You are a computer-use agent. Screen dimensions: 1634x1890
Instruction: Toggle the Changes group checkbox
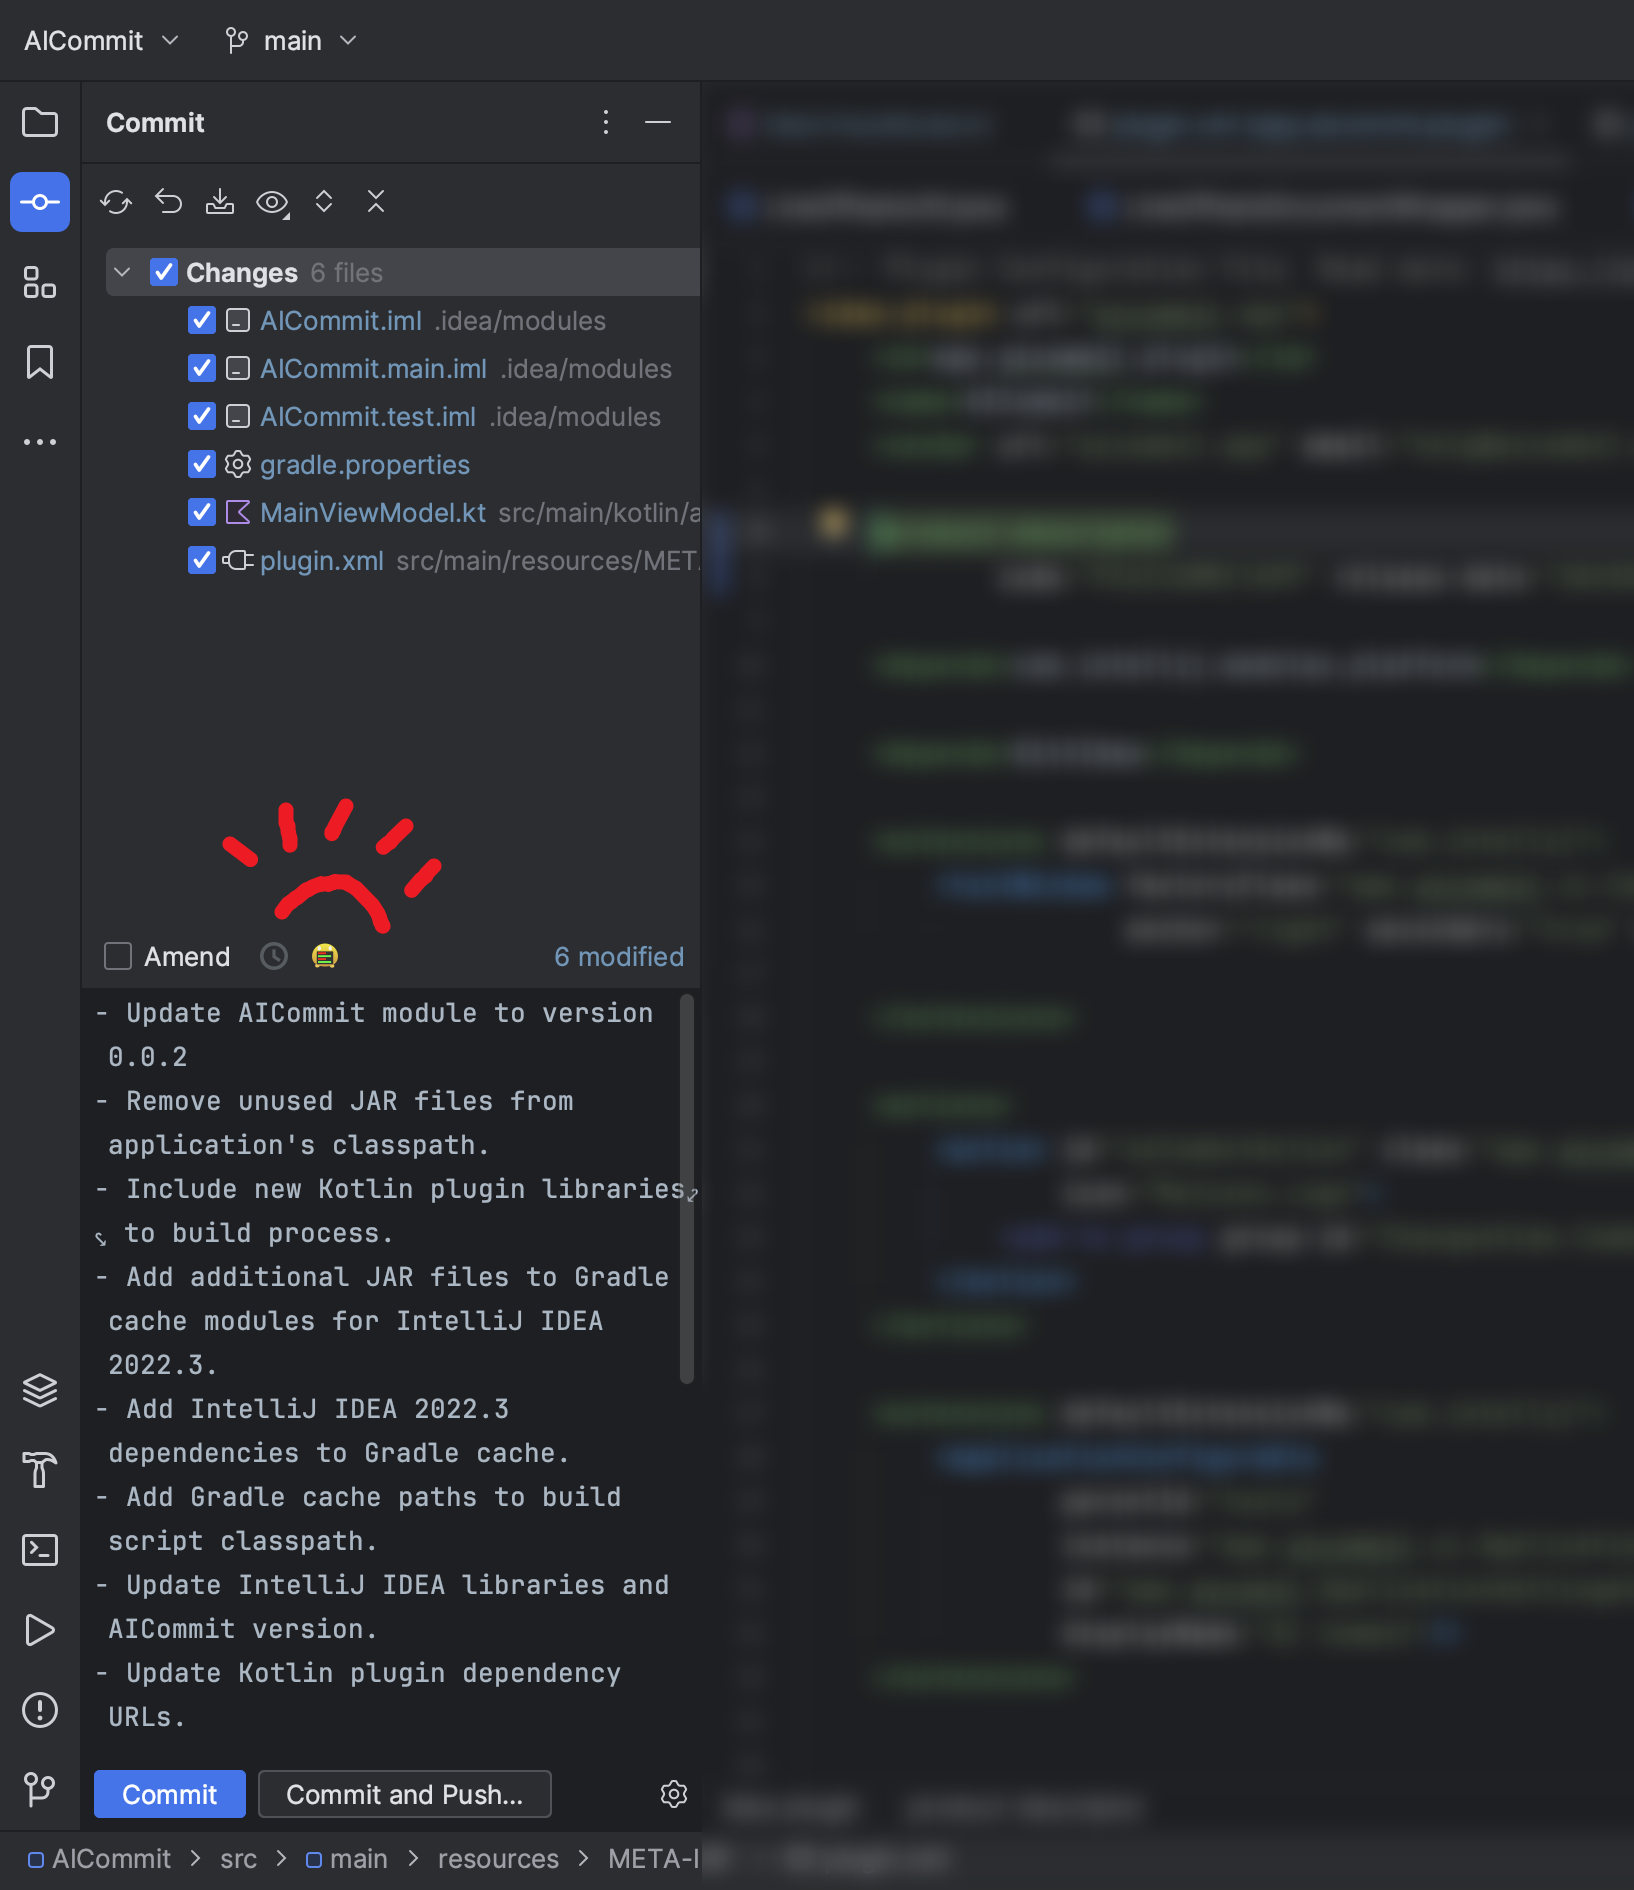(x=164, y=272)
